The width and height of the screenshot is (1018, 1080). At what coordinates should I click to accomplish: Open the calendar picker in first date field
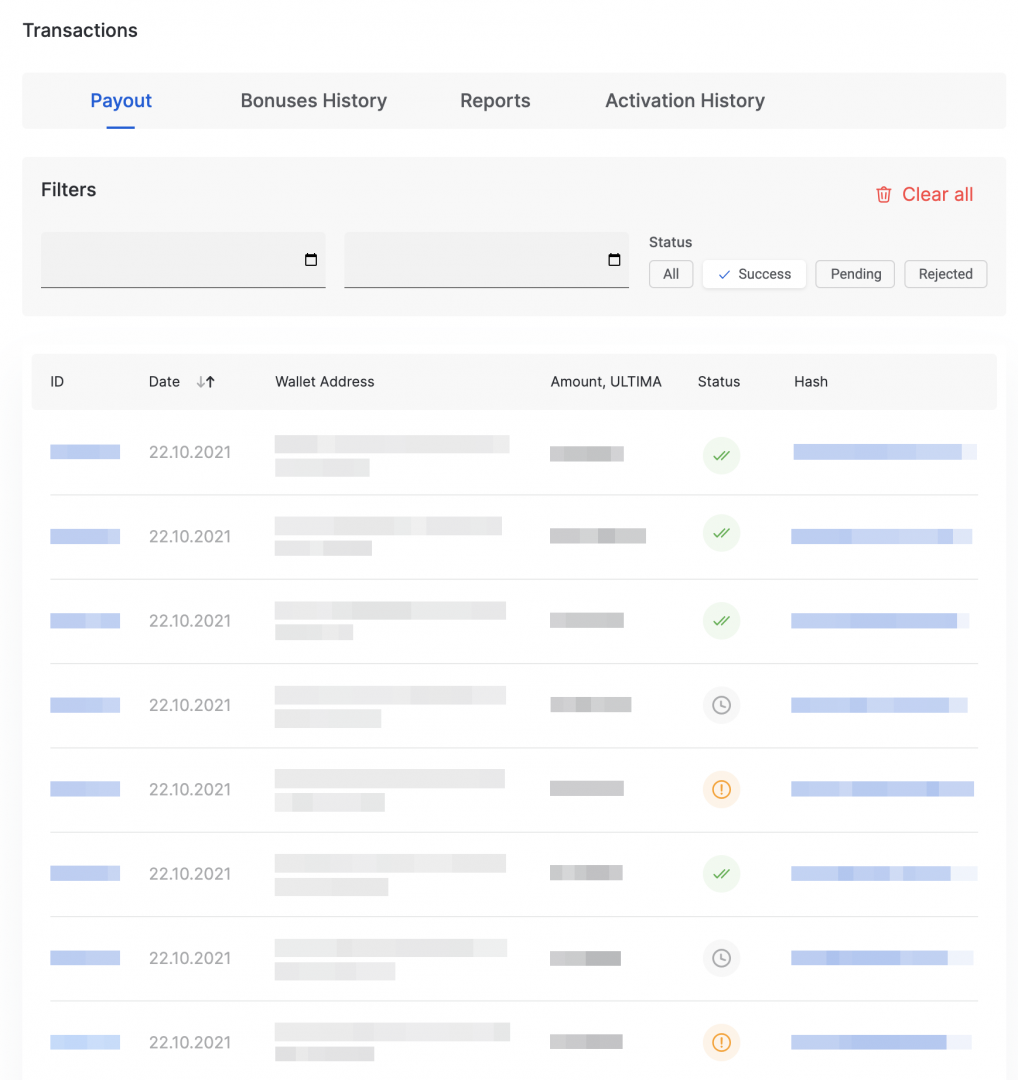[x=310, y=260]
